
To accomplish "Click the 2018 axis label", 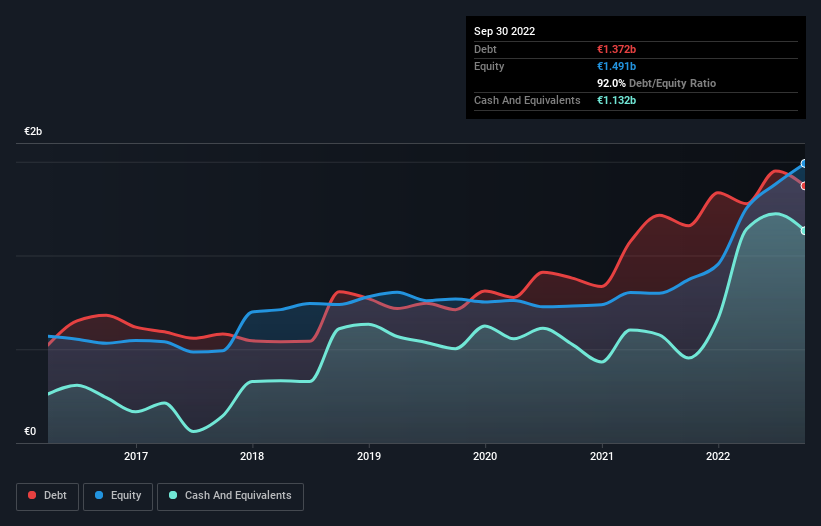I will (x=252, y=456).
